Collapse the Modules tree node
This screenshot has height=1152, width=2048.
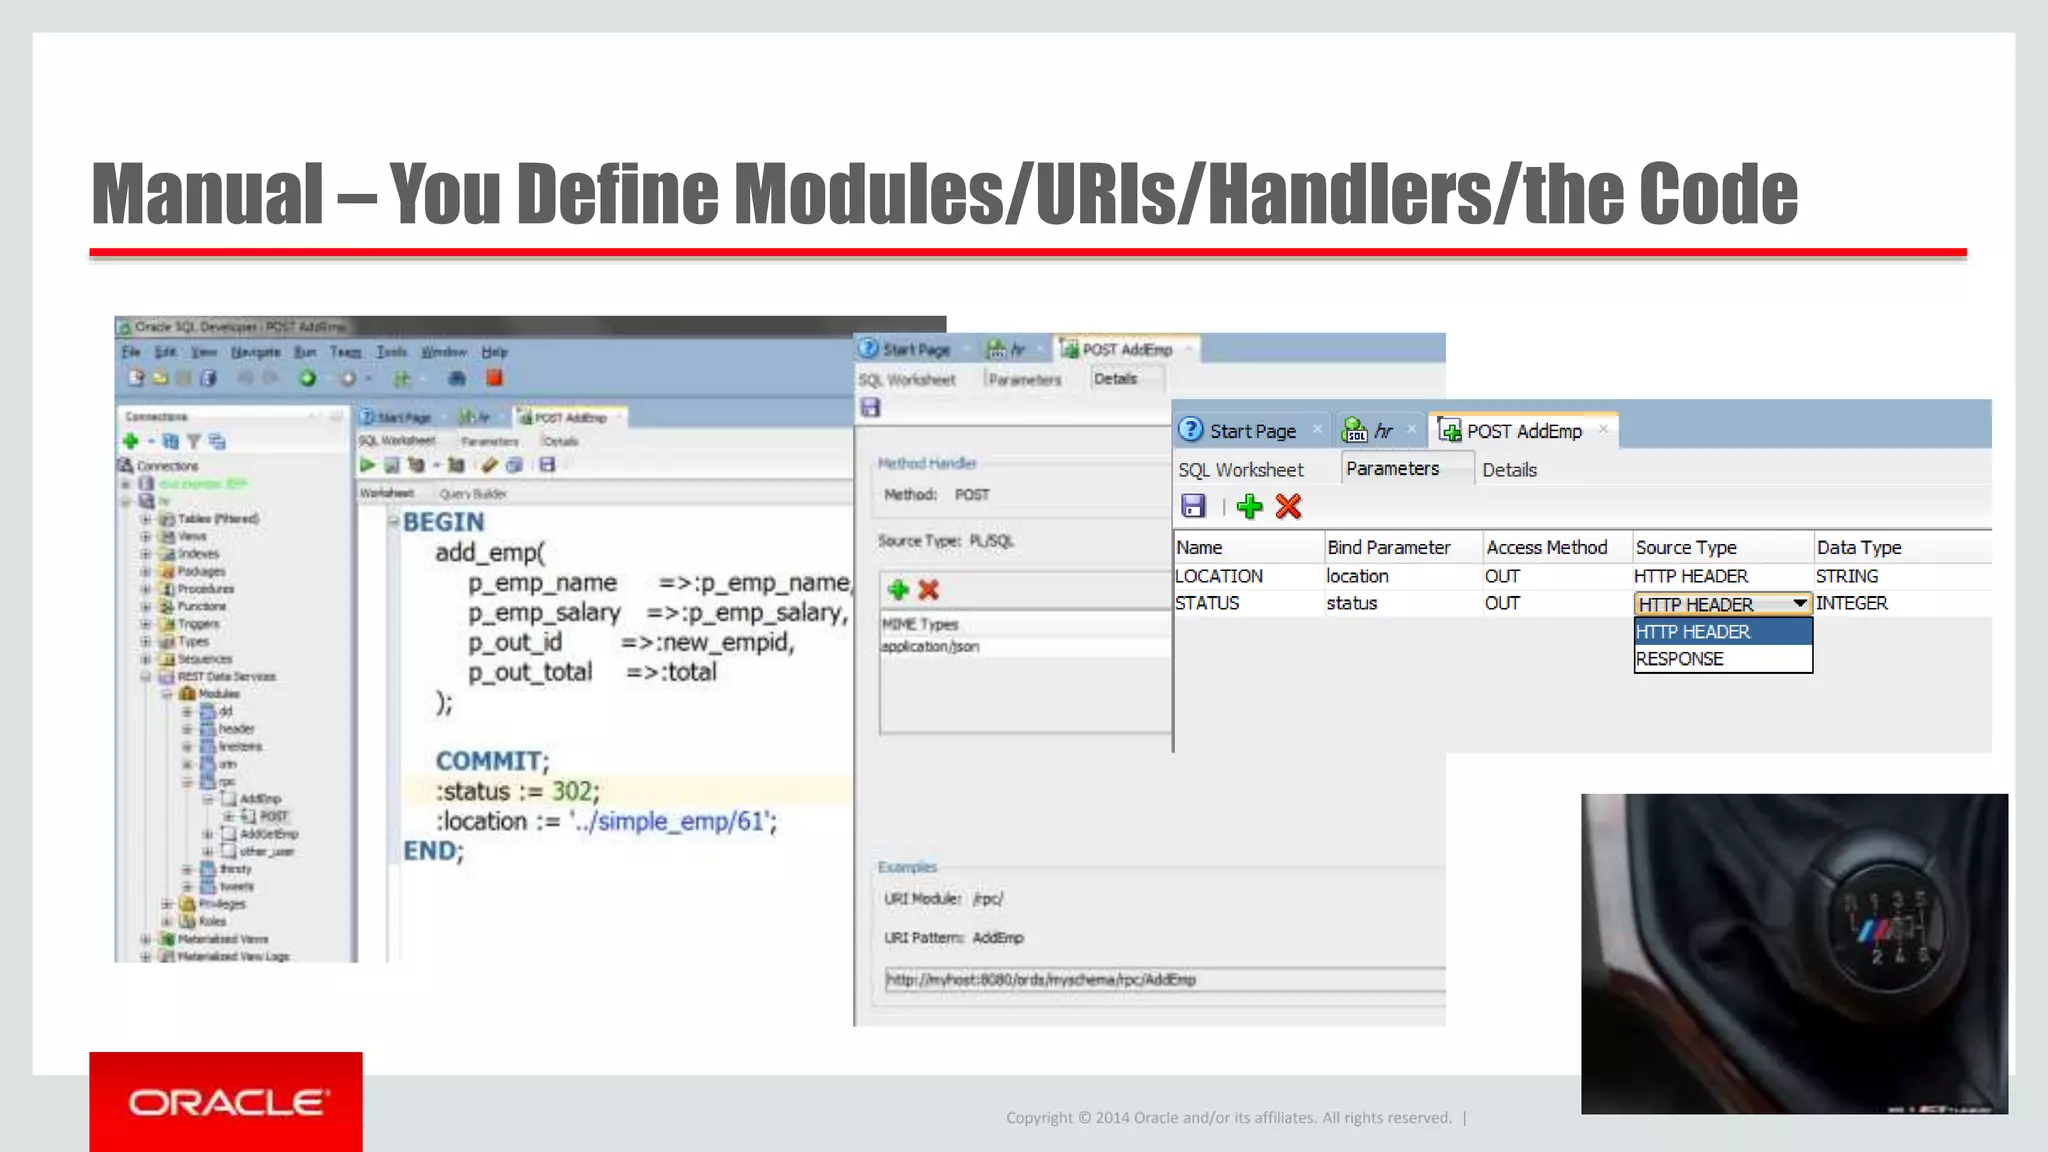(166, 694)
